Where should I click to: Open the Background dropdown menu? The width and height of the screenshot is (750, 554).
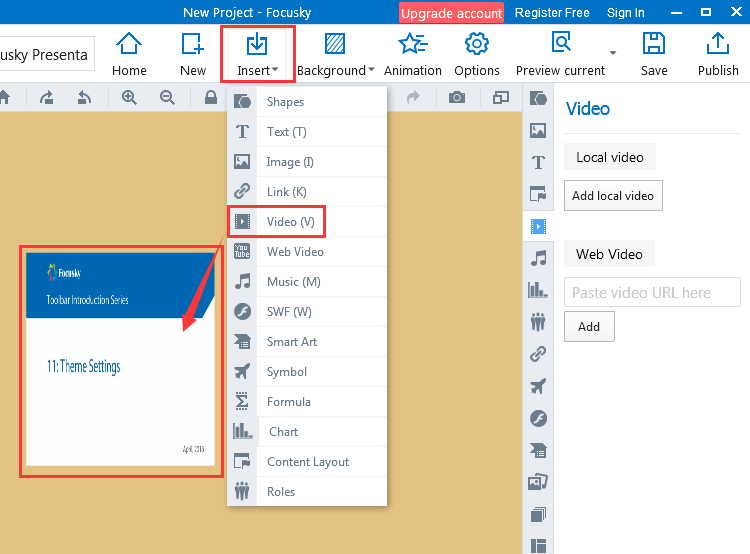(x=335, y=54)
